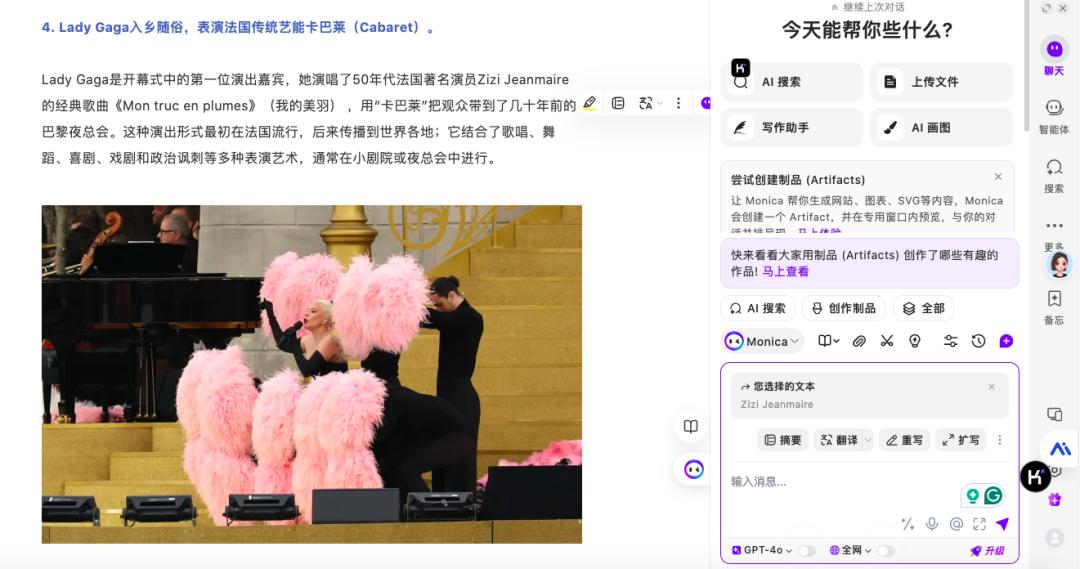Screen dimensions: 1080x569
Task: Click the panel expand arrows icon at top right
Action: click(1046, 8)
